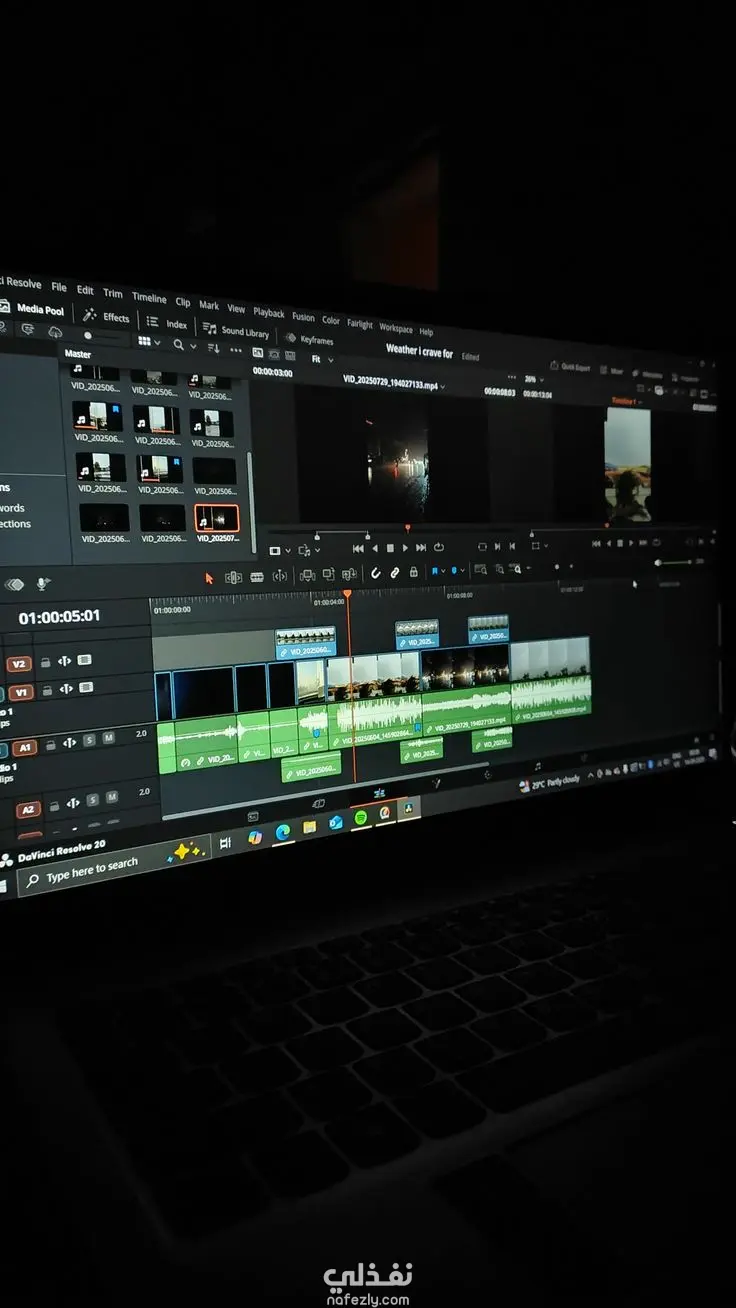Go to first frame in source viewer
Screen dimensions: 736x1308
pyautogui.click(x=358, y=548)
